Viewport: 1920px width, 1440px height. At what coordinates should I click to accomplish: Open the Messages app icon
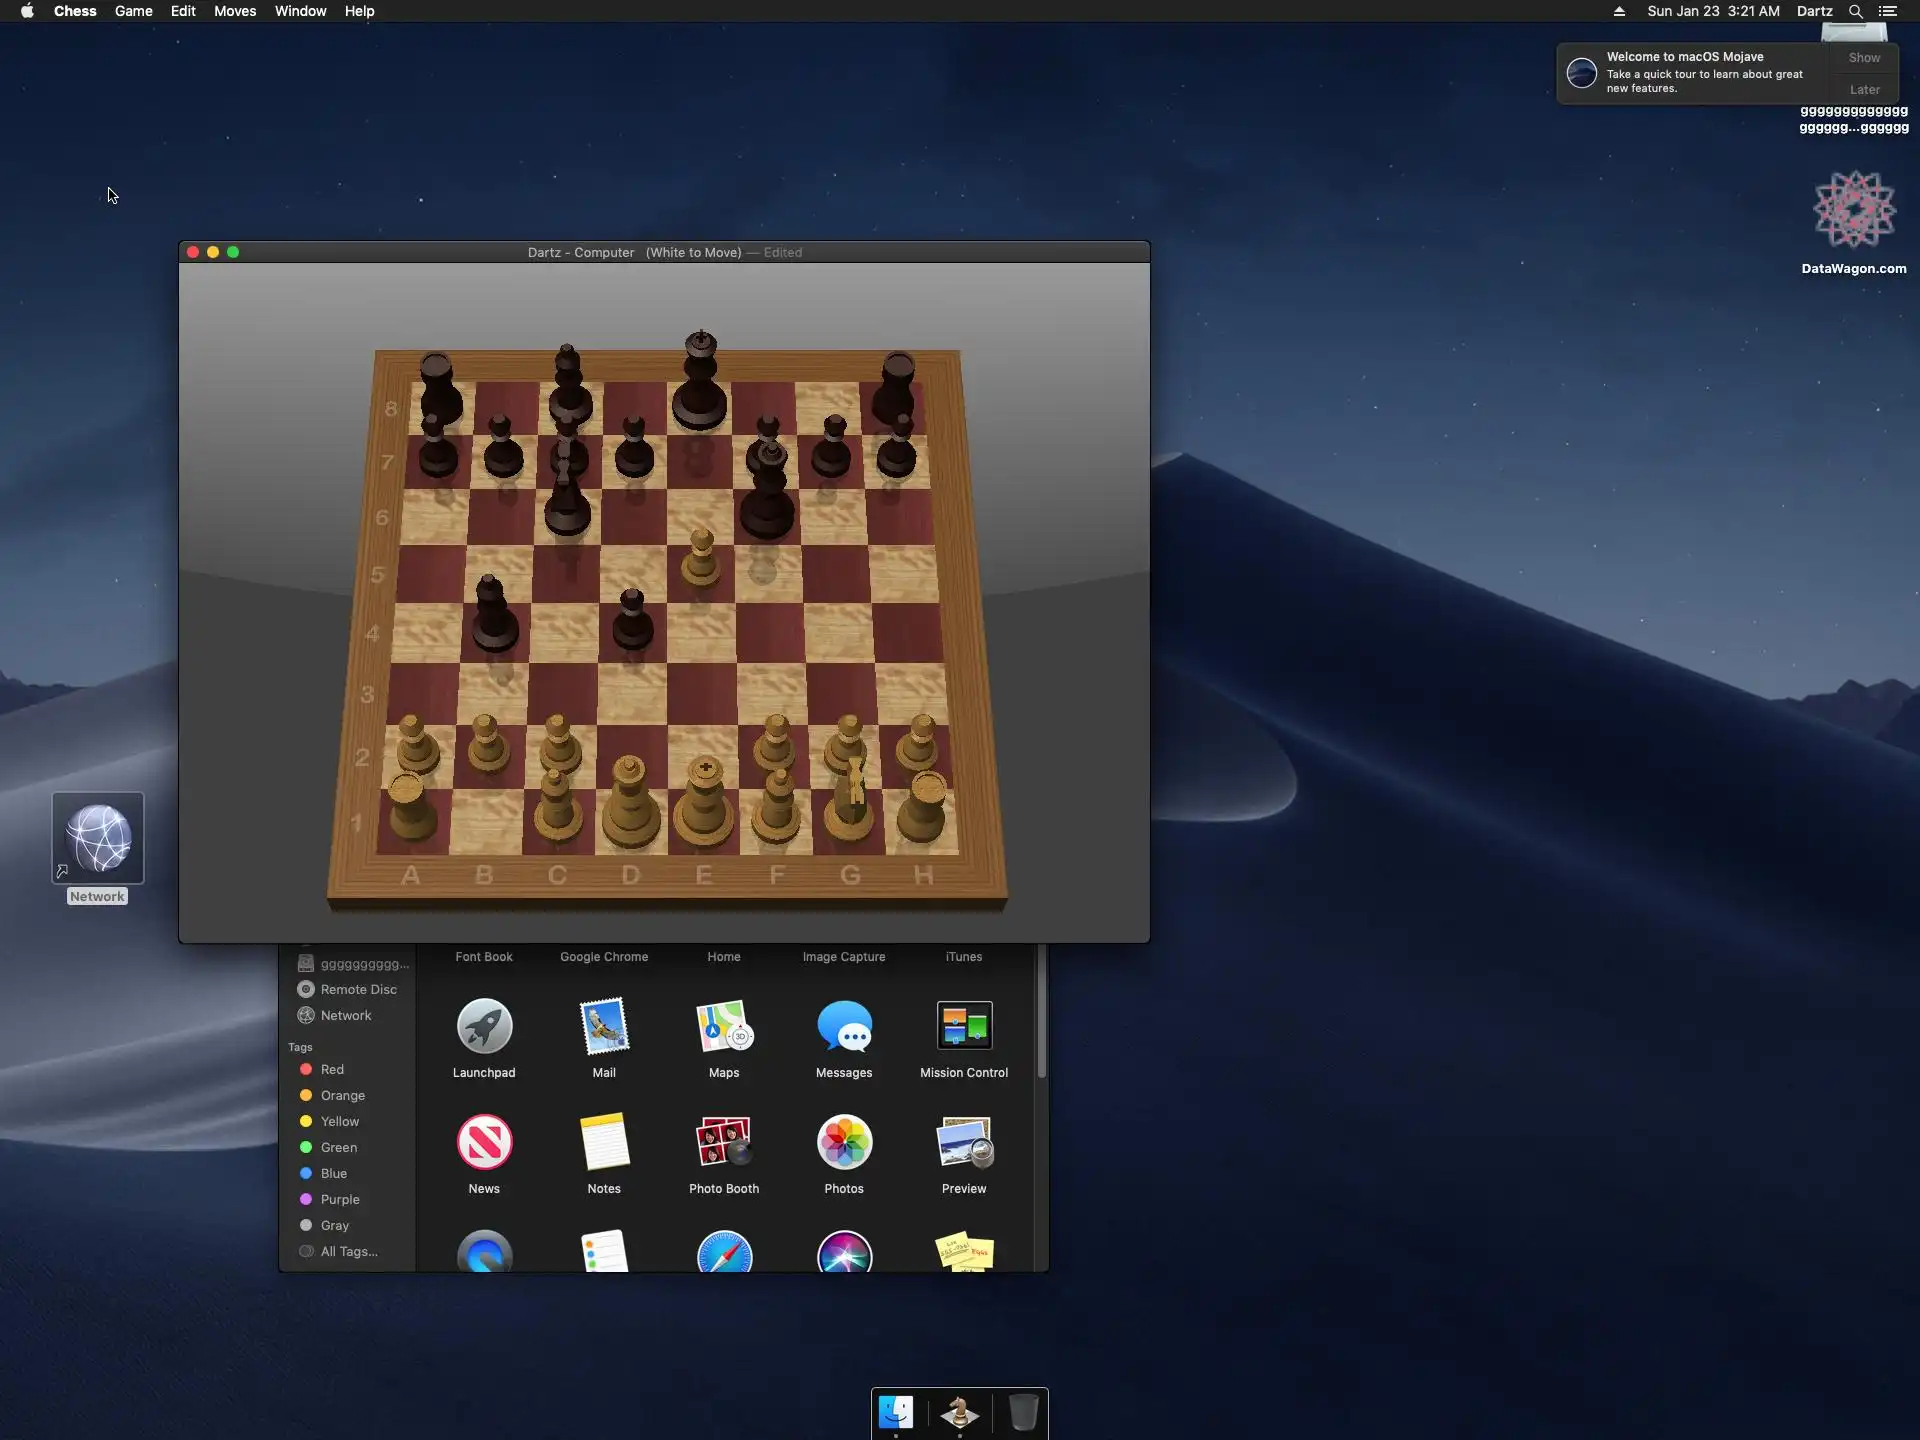(843, 1027)
